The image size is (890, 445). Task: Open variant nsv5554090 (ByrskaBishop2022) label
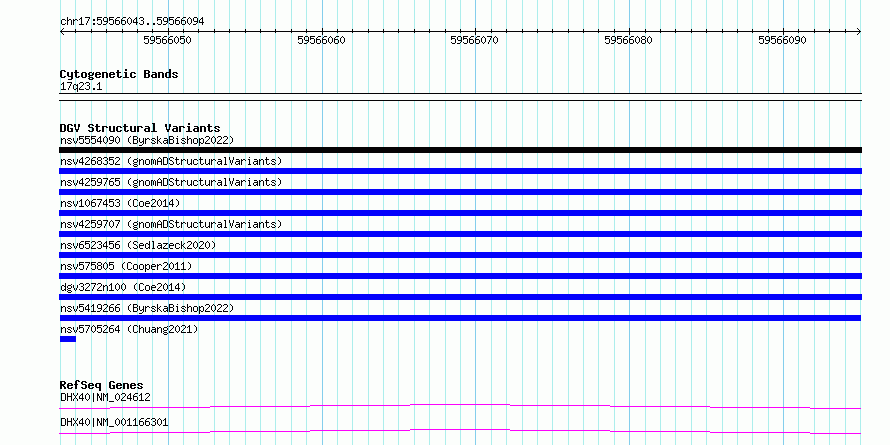coord(147,140)
